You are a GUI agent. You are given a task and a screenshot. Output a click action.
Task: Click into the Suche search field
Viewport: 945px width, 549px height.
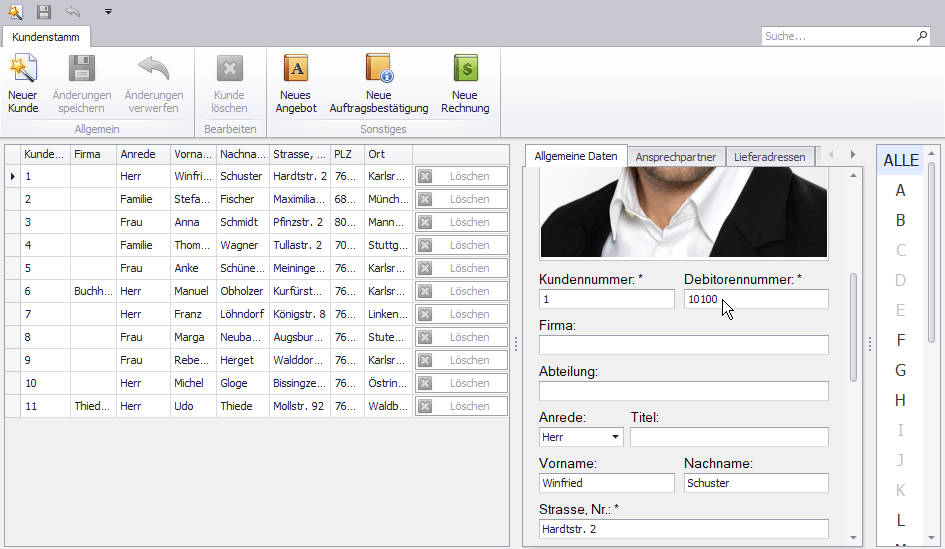pyautogui.click(x=838, y=36)
